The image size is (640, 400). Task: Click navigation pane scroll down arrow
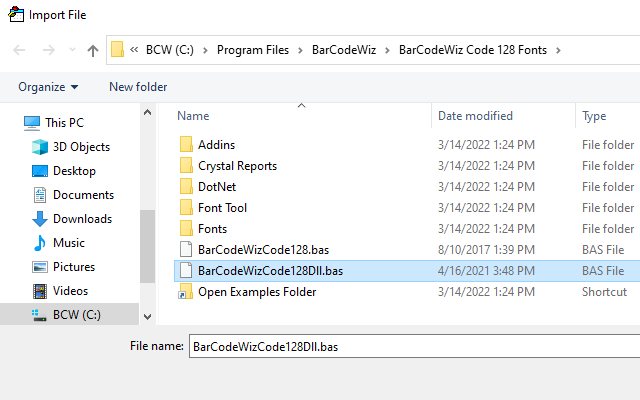(148, 317)
